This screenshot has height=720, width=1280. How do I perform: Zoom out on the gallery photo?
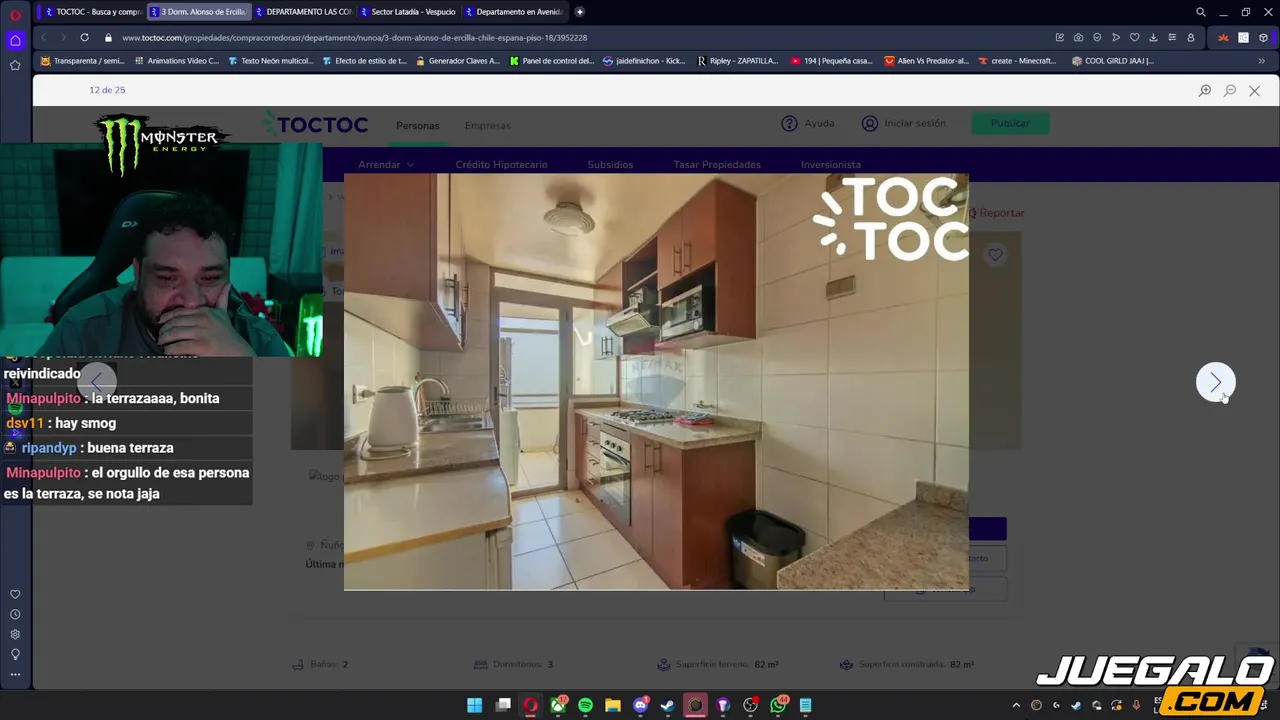point(1230,90)
